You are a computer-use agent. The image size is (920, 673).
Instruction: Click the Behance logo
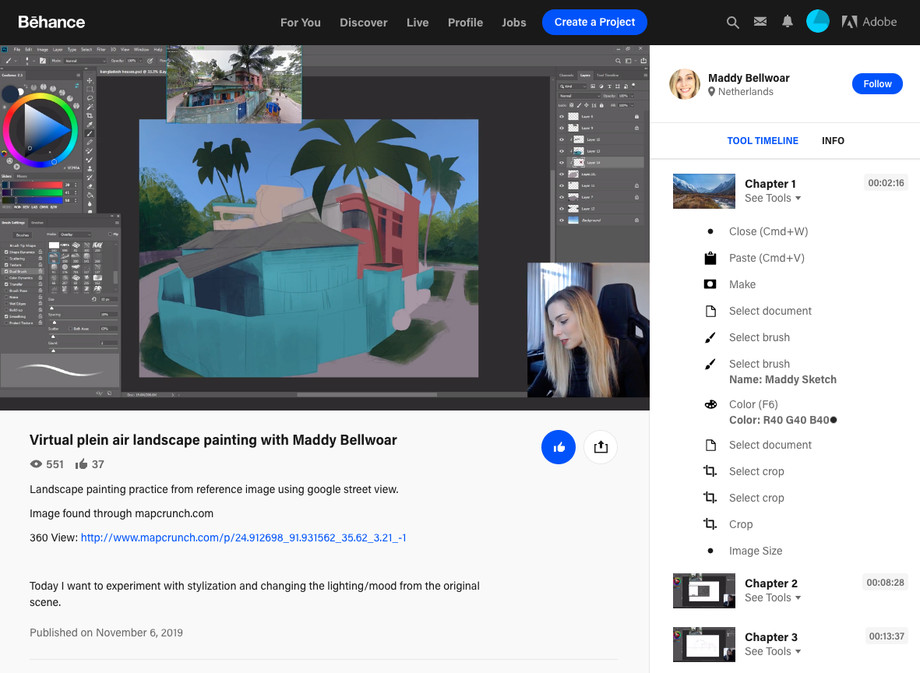click(x=51, y=22)
